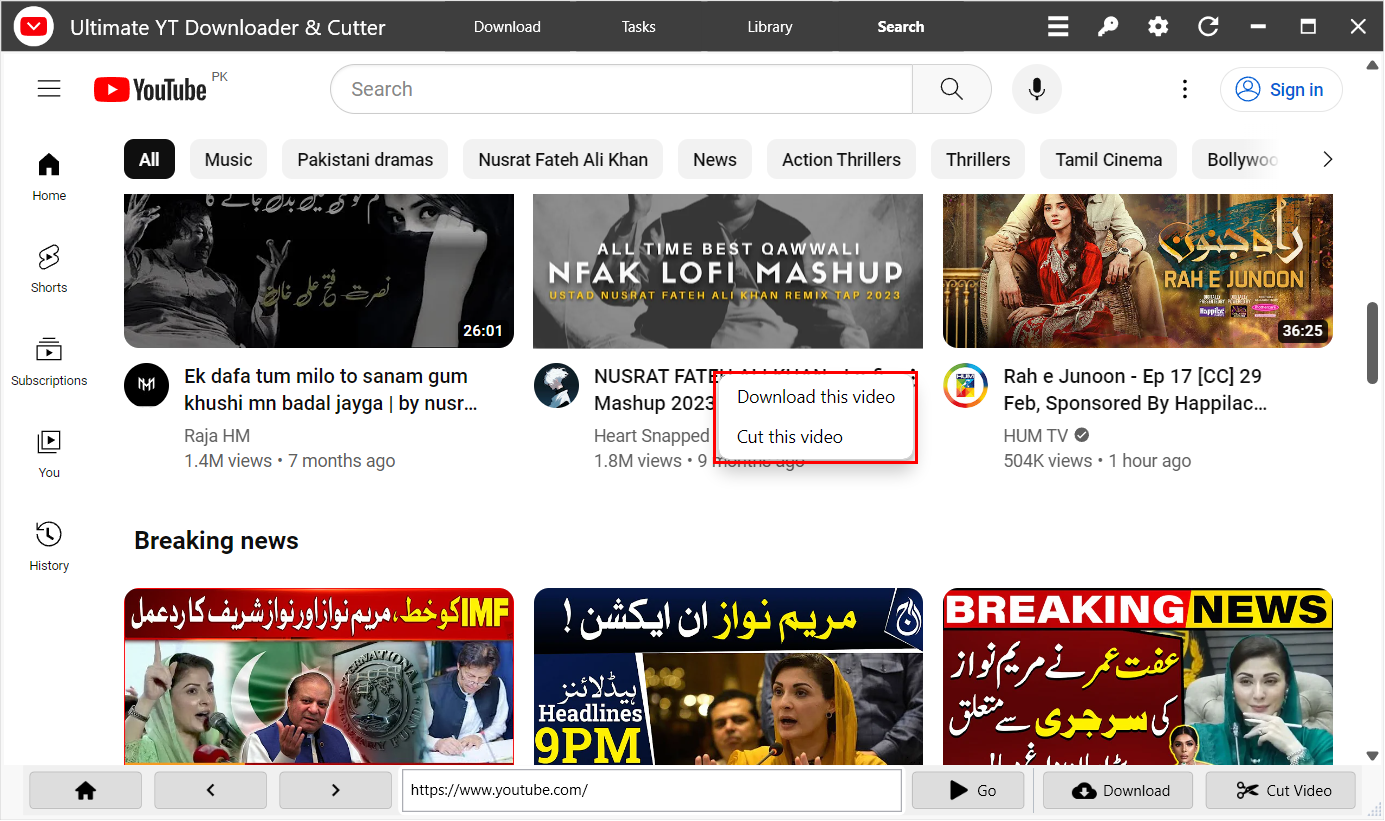Image resolution: width=1385 pixels, height=821 pixels.
Task: Open Ek dafa tum milo video title
Action: point(331,390)
